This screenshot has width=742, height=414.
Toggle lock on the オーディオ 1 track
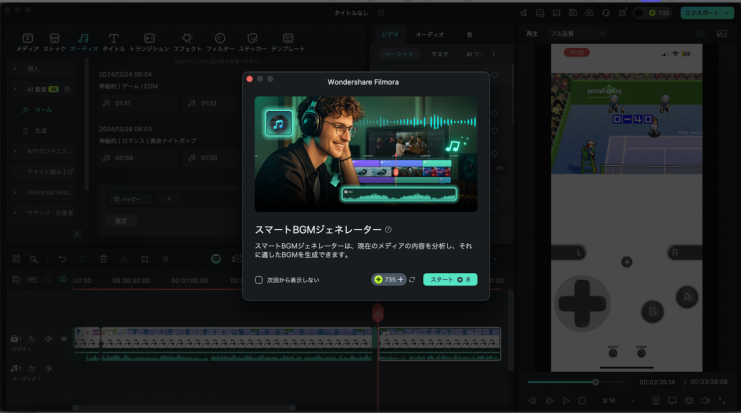[x=32, y=368]
